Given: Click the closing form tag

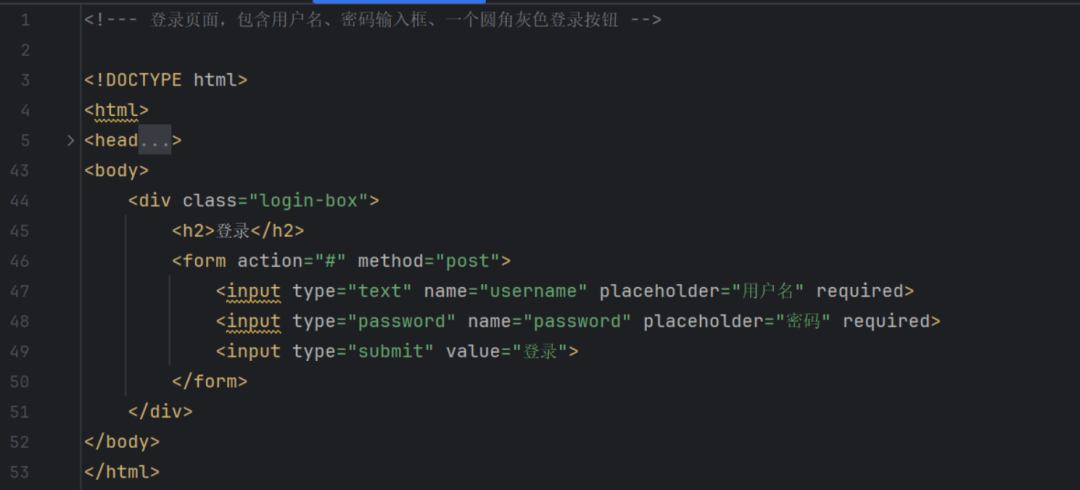Looking at the screenshot, I should click(209, 381).
